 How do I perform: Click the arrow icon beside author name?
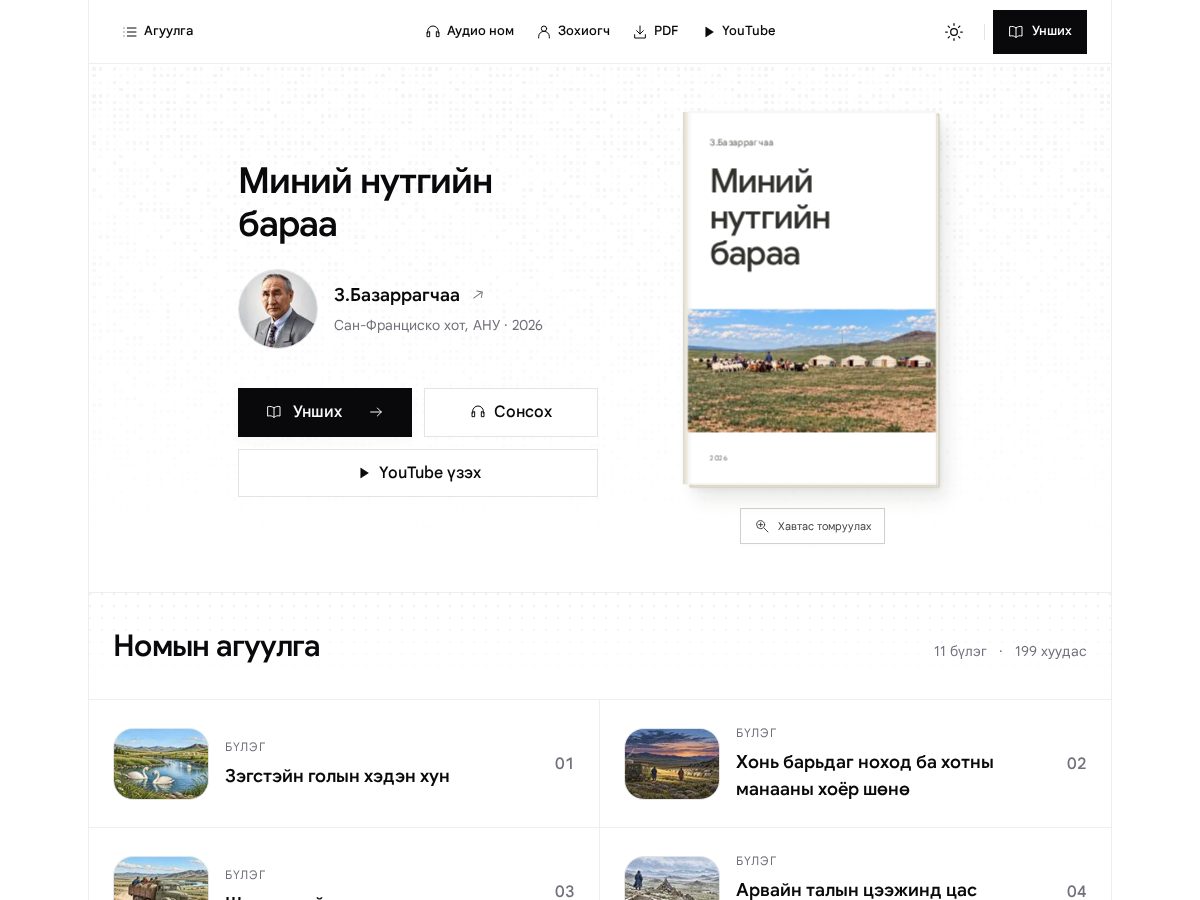pos(478,295)
